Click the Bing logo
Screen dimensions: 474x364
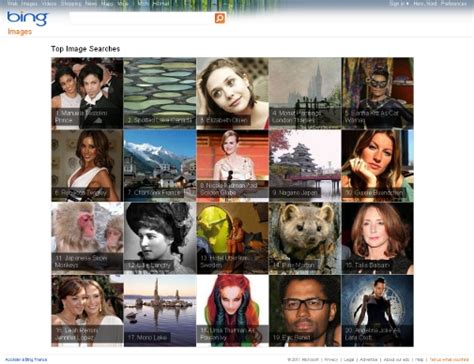(27, 19)
